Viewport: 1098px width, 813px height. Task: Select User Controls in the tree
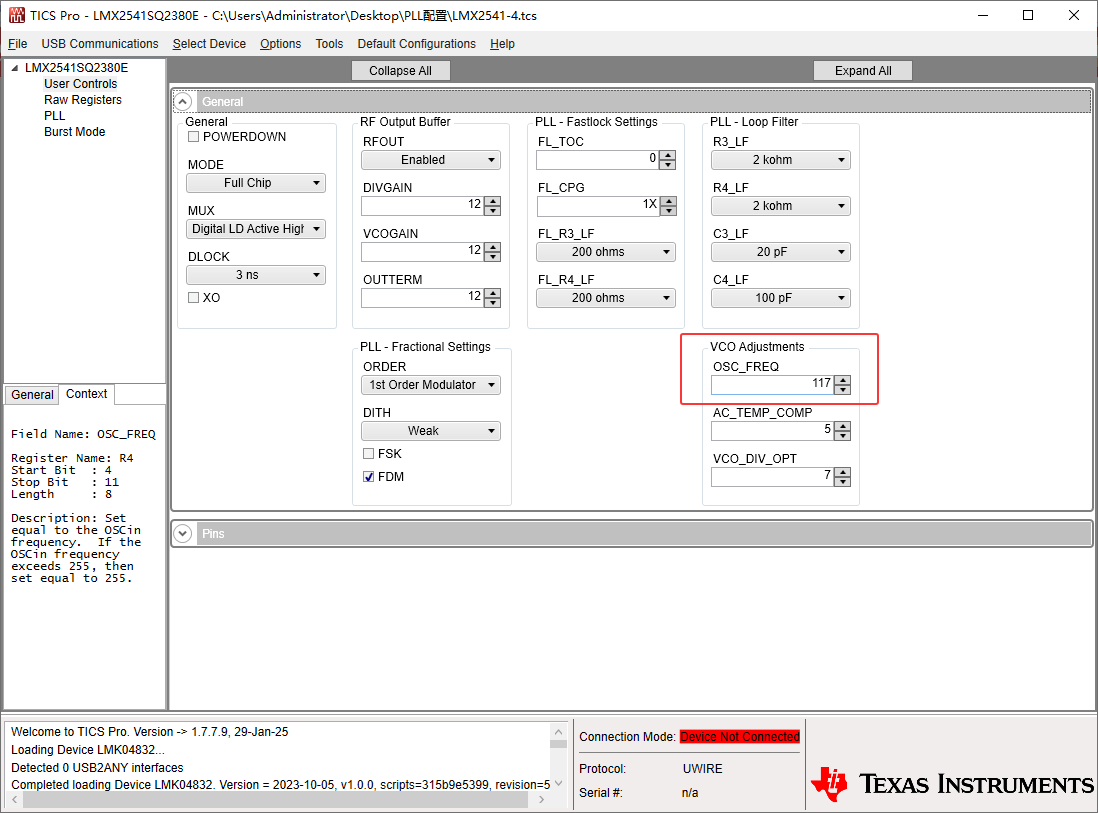point(81,84)
